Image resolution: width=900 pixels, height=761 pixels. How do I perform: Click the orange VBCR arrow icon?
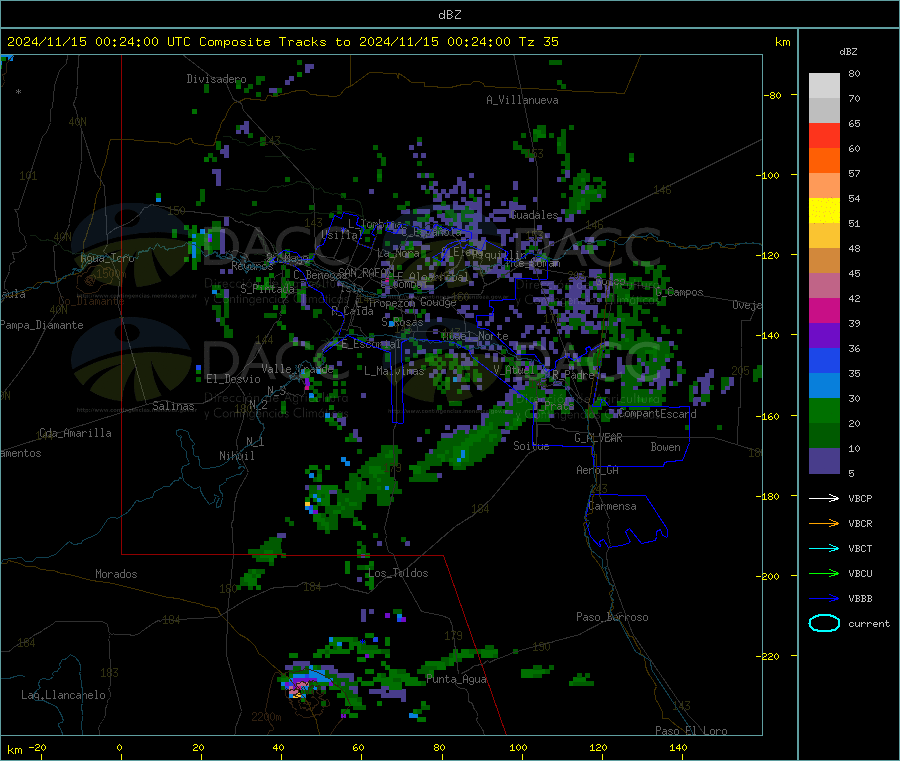tap(824, 523)
